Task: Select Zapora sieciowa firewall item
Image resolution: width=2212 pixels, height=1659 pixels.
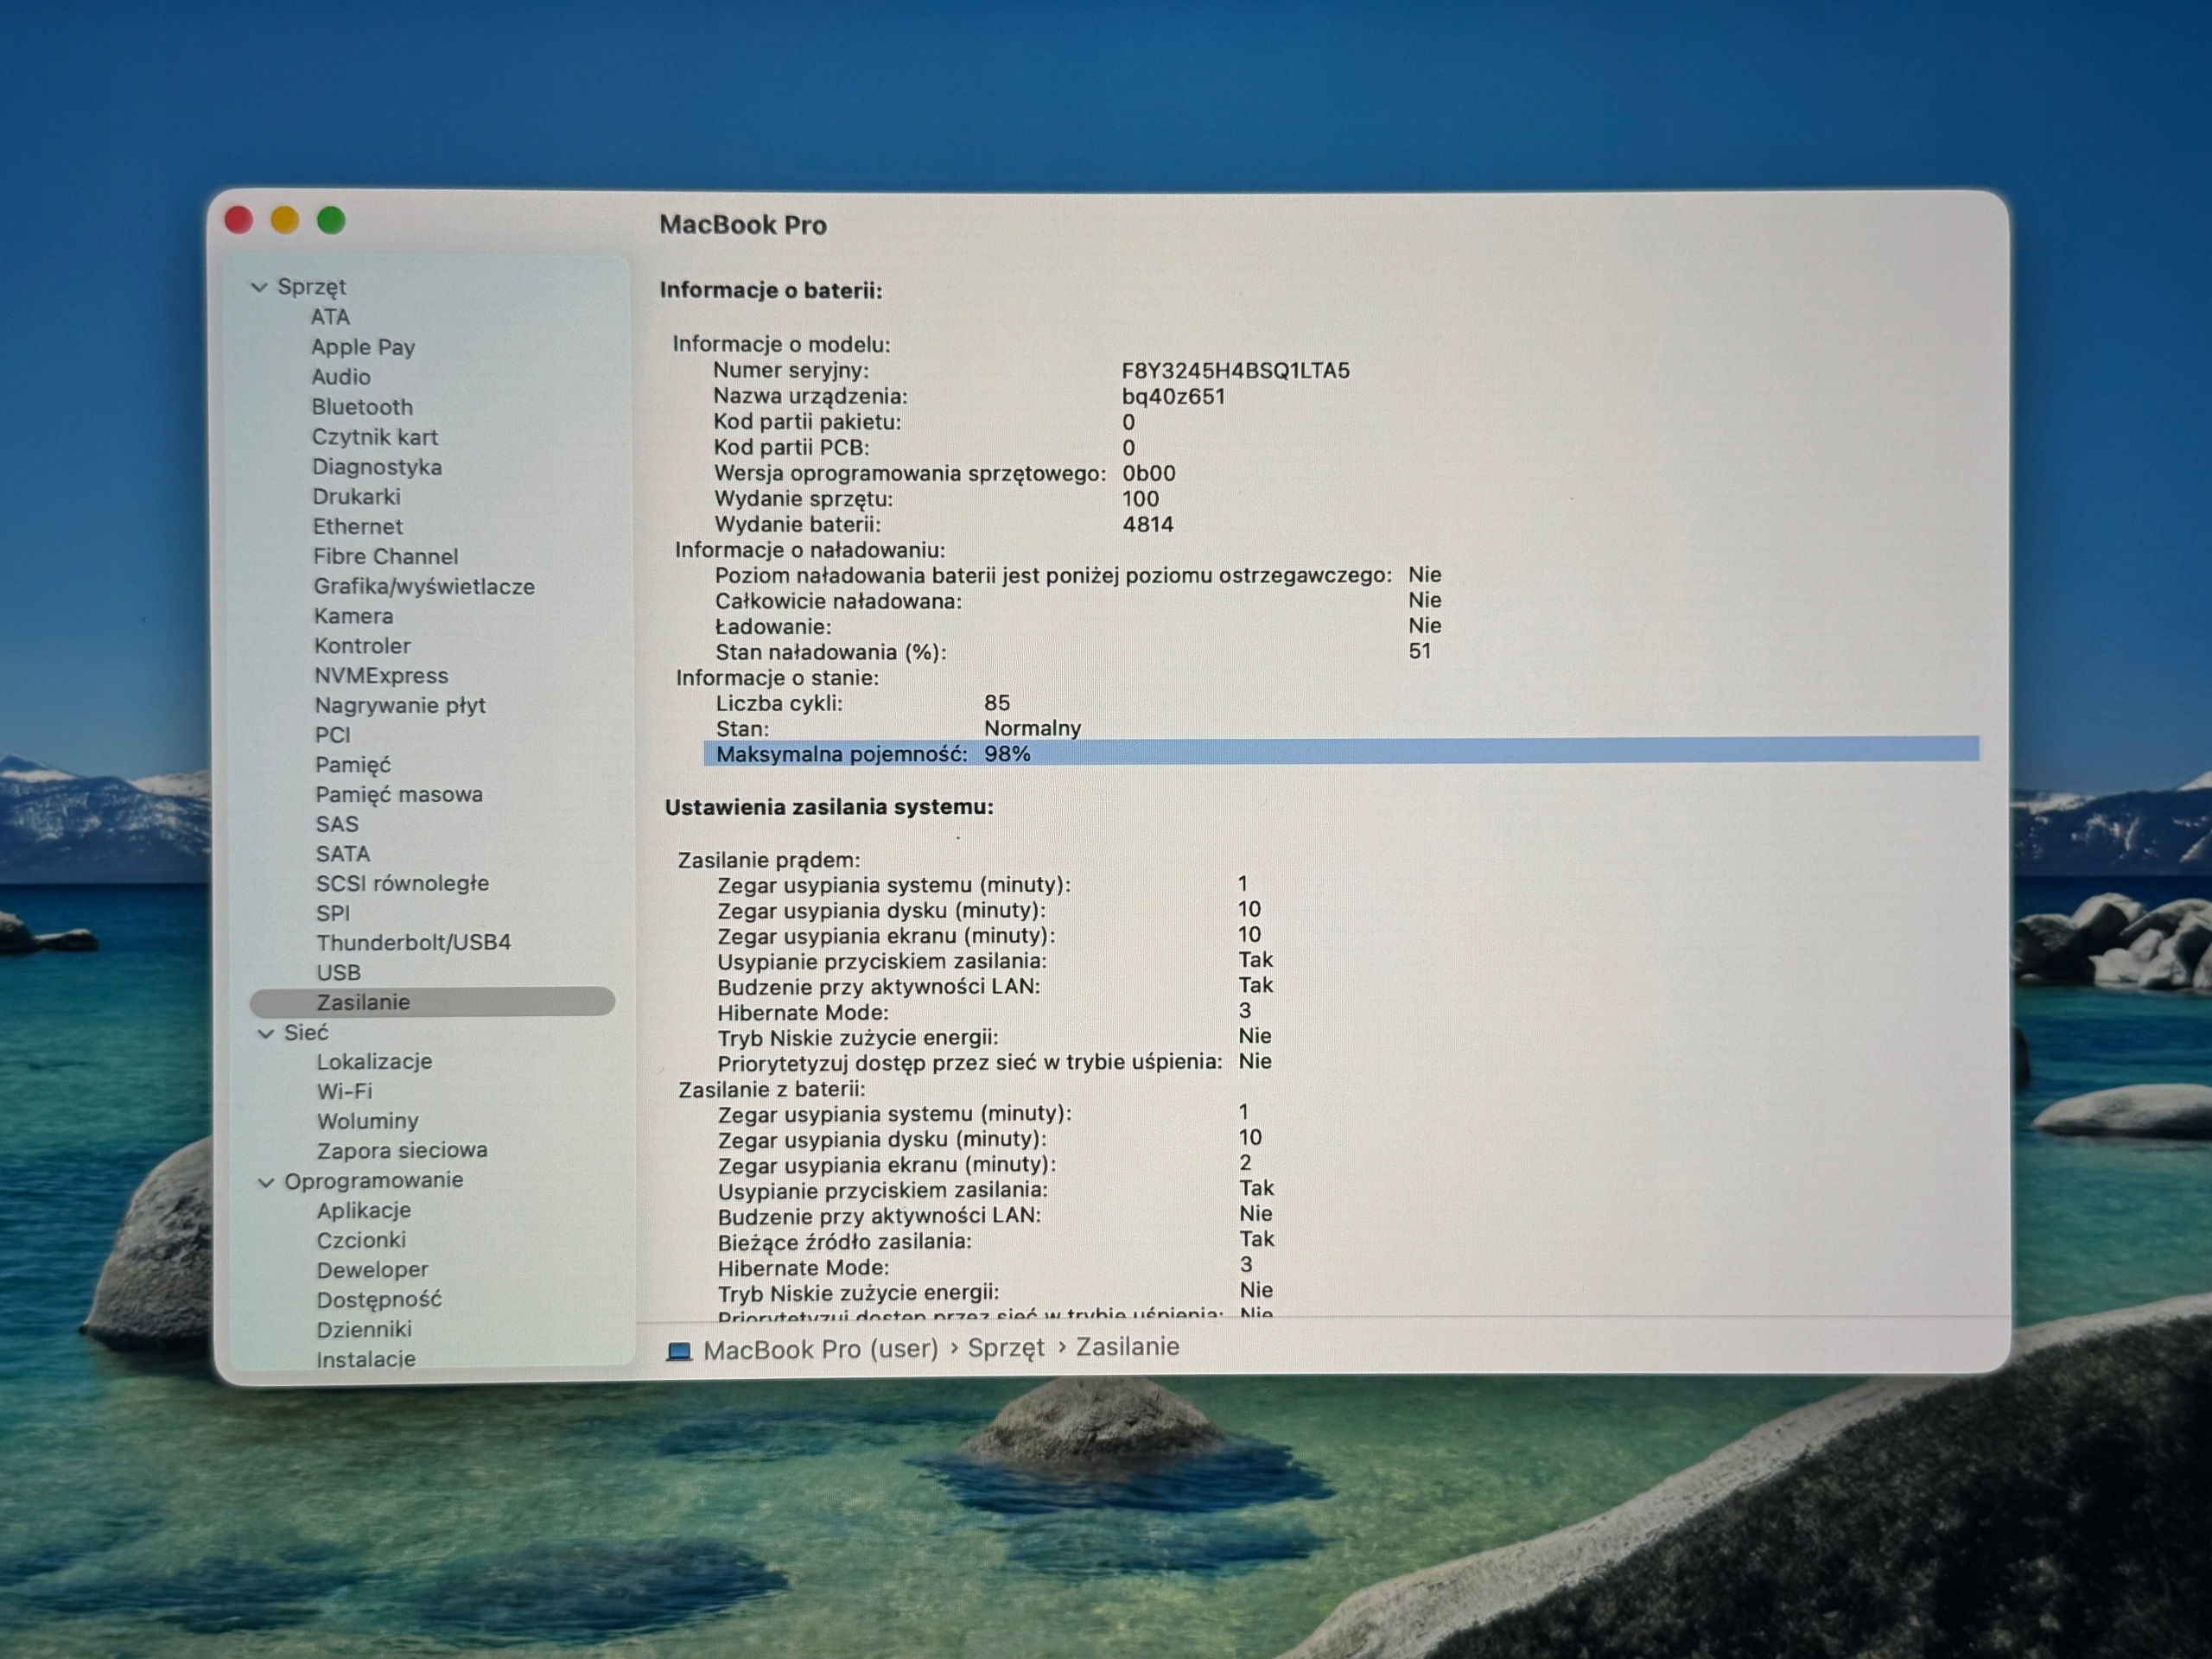Action: tap(402, 1150)
